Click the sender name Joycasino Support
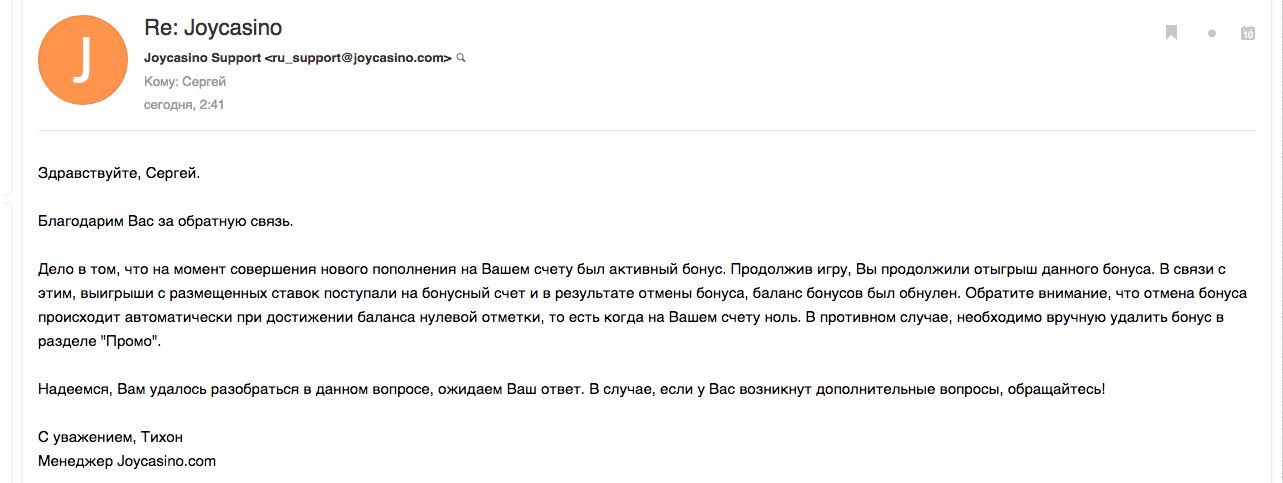 202,58
